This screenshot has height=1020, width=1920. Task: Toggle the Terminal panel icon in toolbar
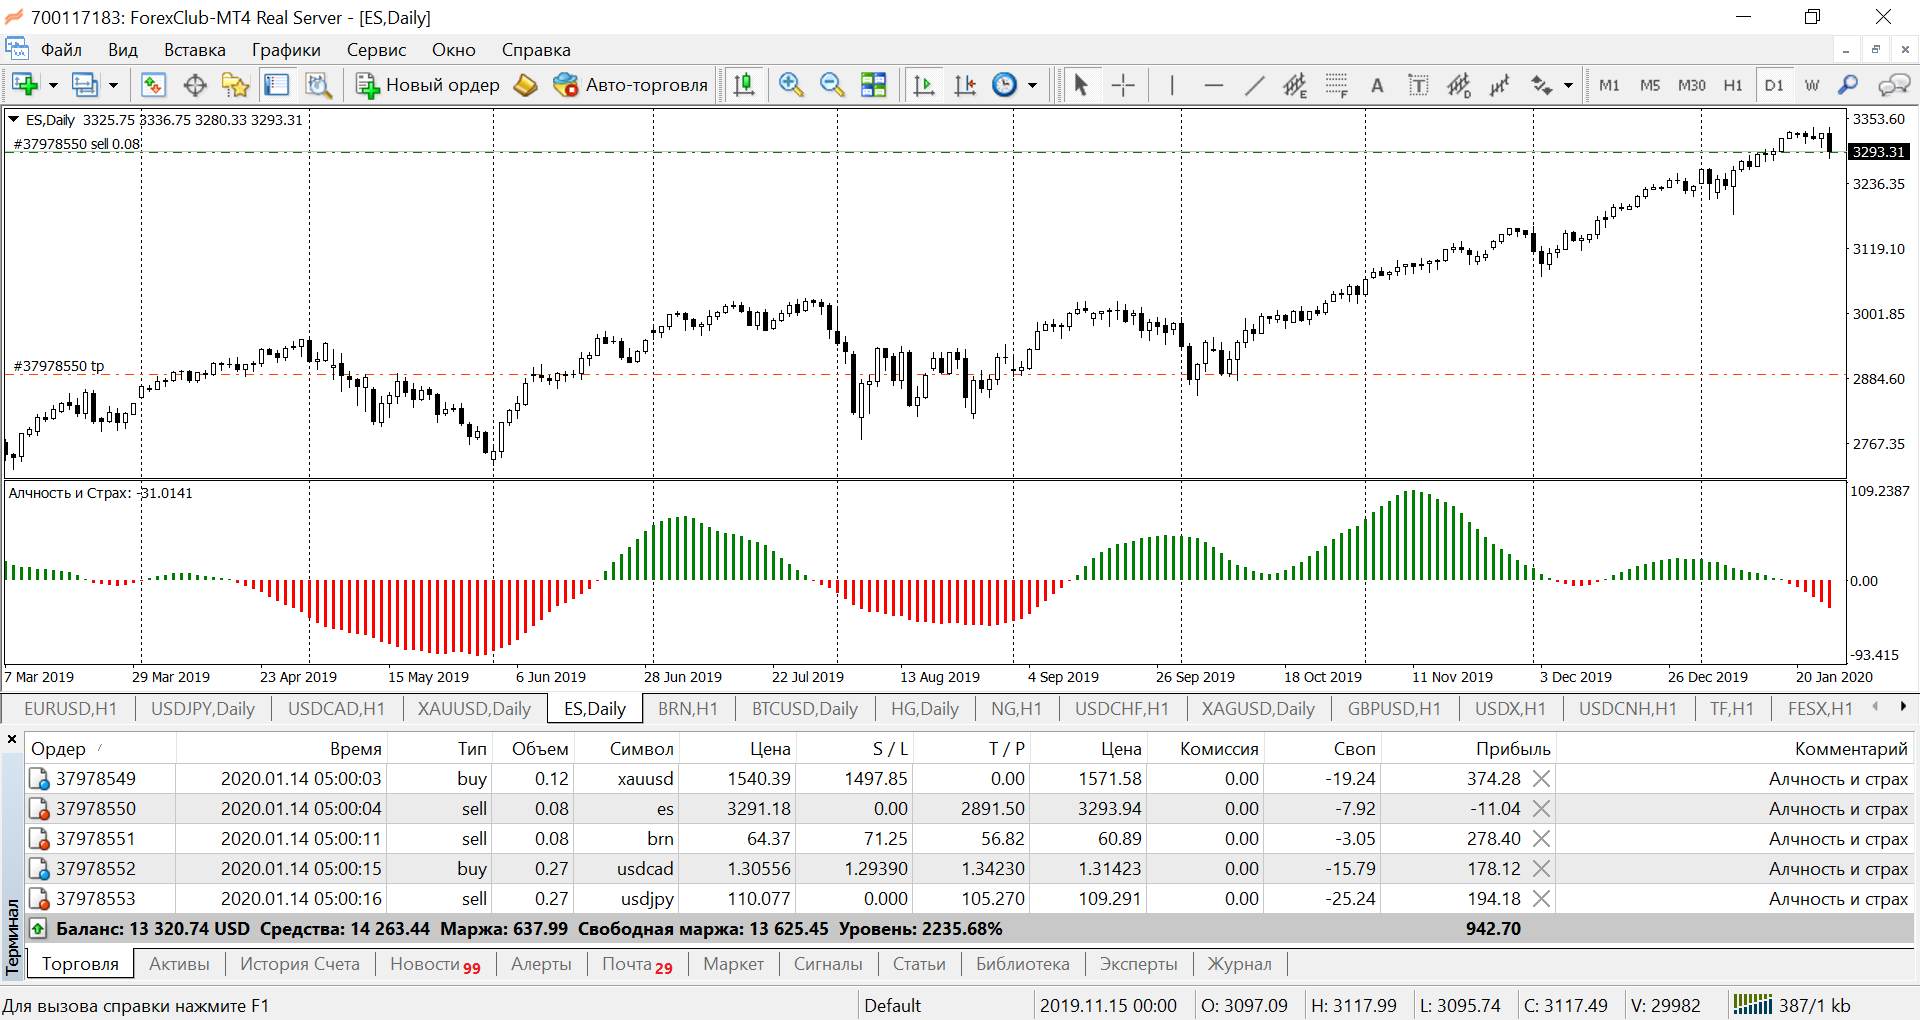(276, 85)
